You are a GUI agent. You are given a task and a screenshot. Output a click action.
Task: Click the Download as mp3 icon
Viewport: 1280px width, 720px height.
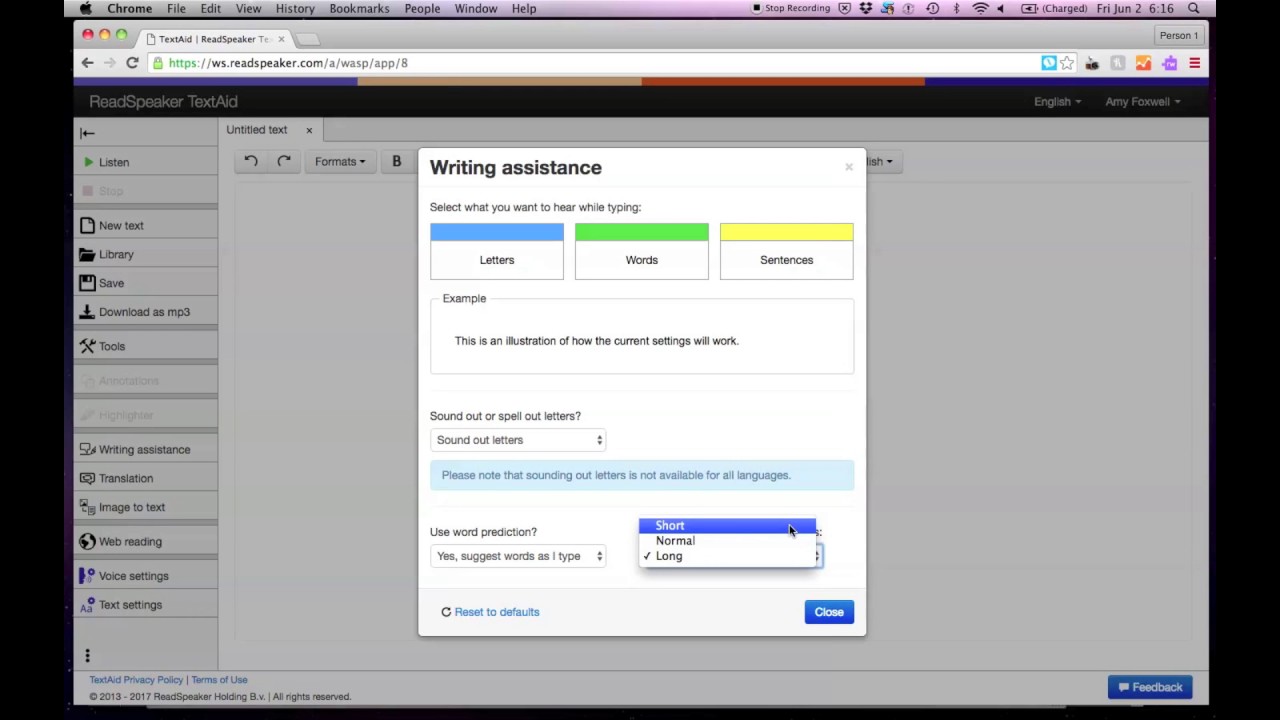coord(87,312)
